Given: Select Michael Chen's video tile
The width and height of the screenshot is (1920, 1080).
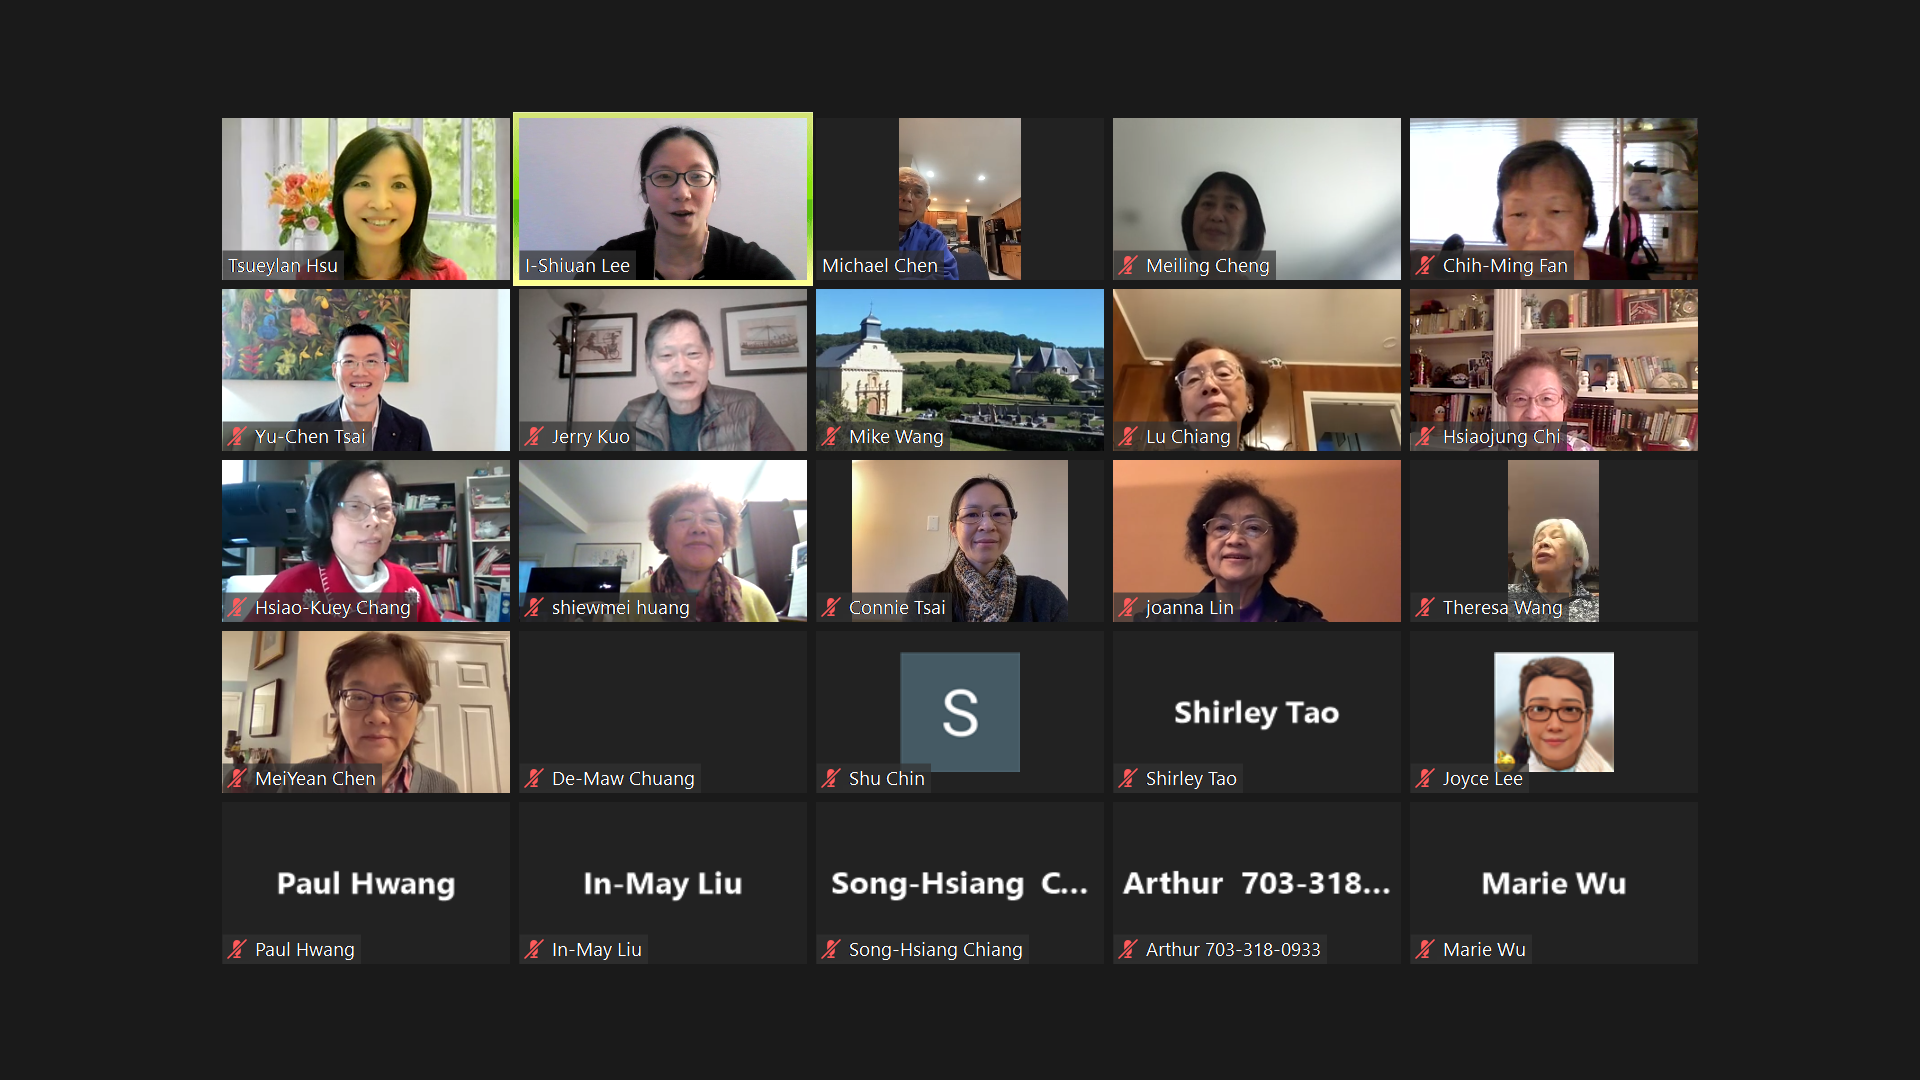Looking at the screenshot, I should [x=960, y=199].
